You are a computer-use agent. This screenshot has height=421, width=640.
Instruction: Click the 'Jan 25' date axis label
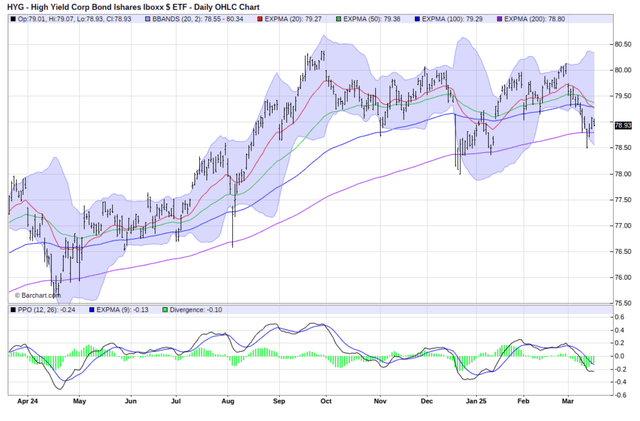(476, 401)
